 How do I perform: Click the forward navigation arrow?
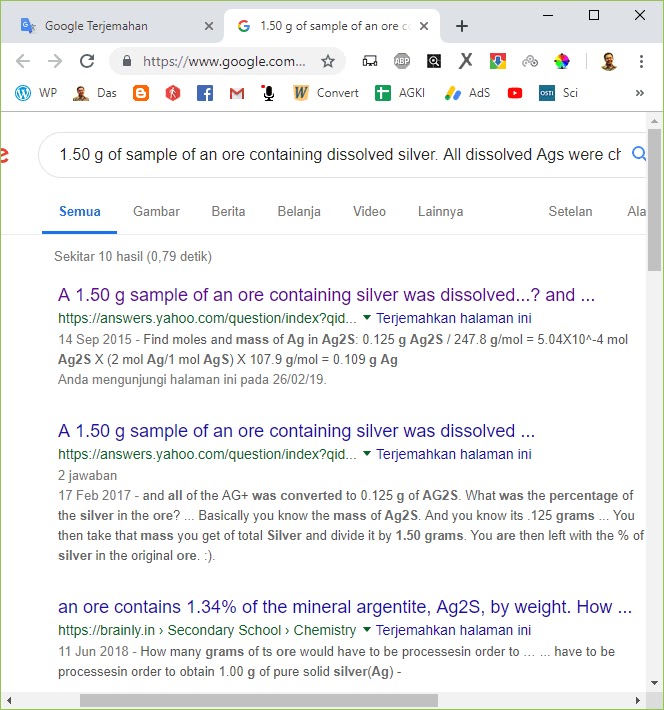(x=55, y=61)
